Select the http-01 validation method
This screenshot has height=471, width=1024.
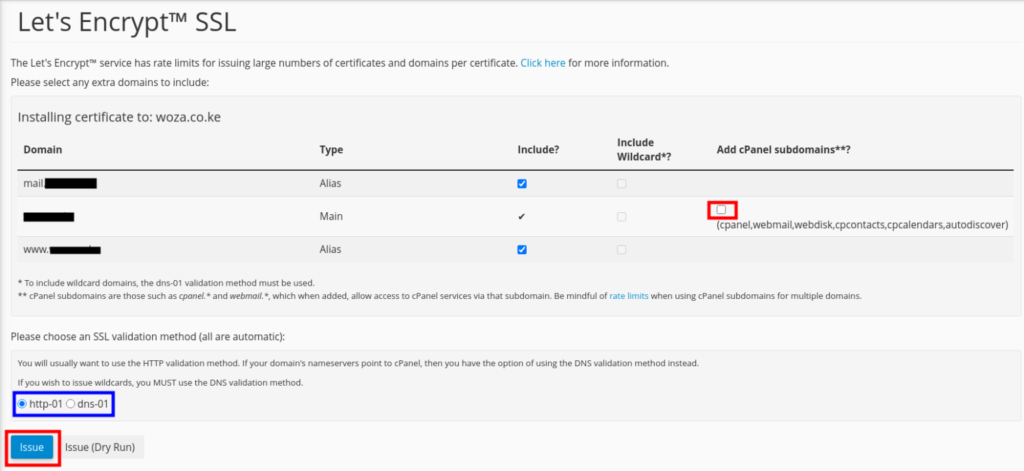tap(23, 404)
